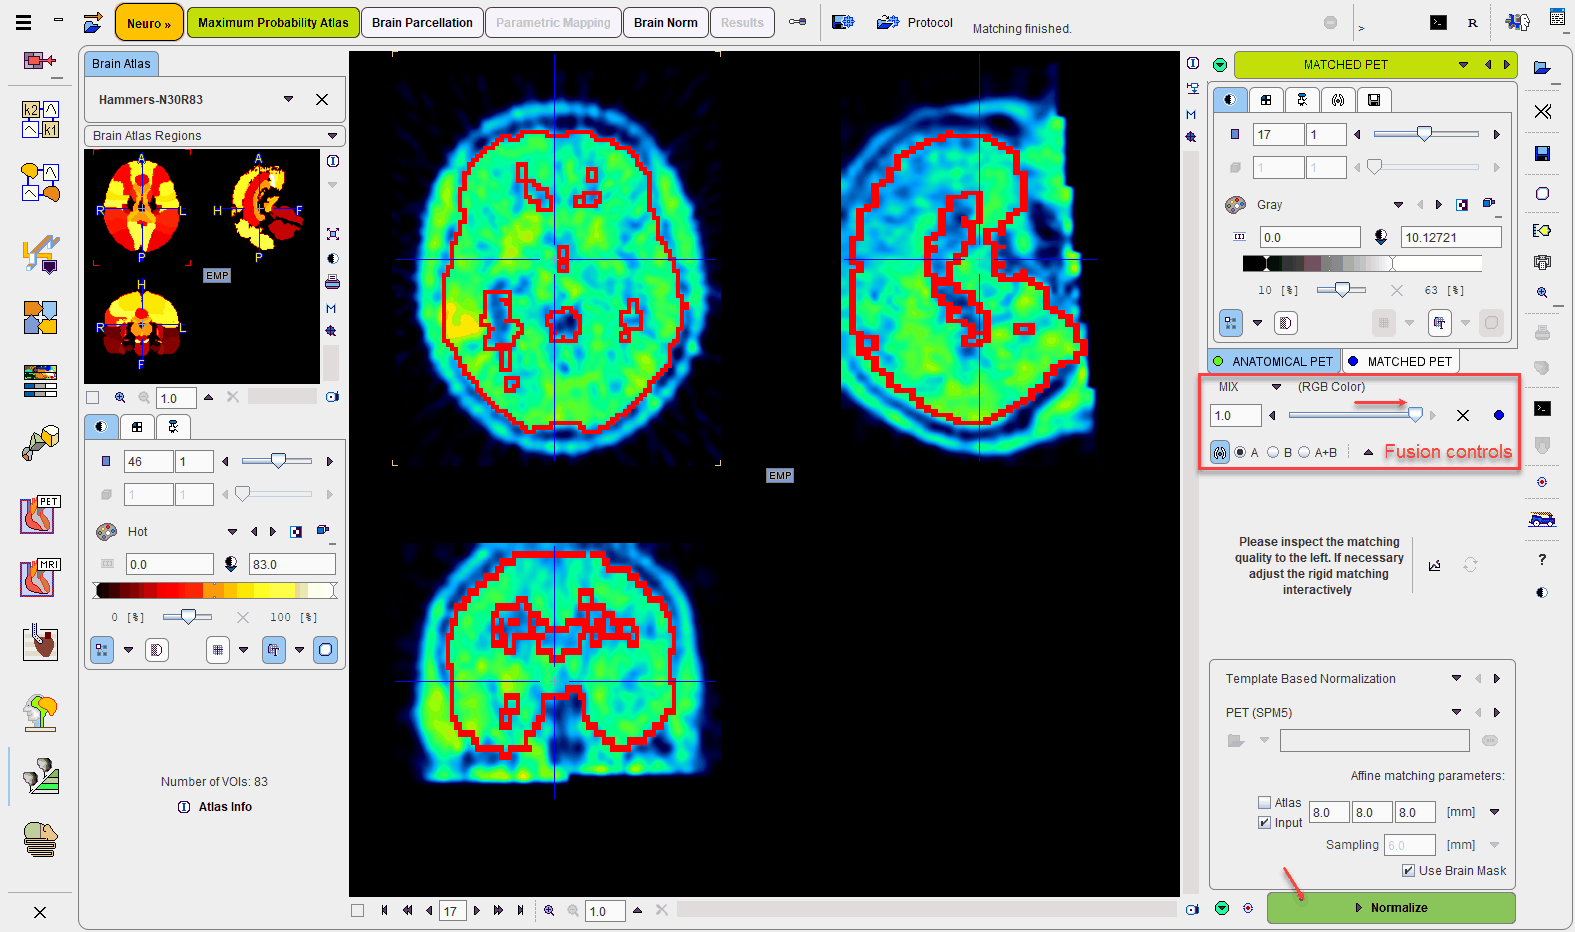Open the Gray color table dropdown
This screenshot has width=1575, height=932.
[x=1398, y=205]
